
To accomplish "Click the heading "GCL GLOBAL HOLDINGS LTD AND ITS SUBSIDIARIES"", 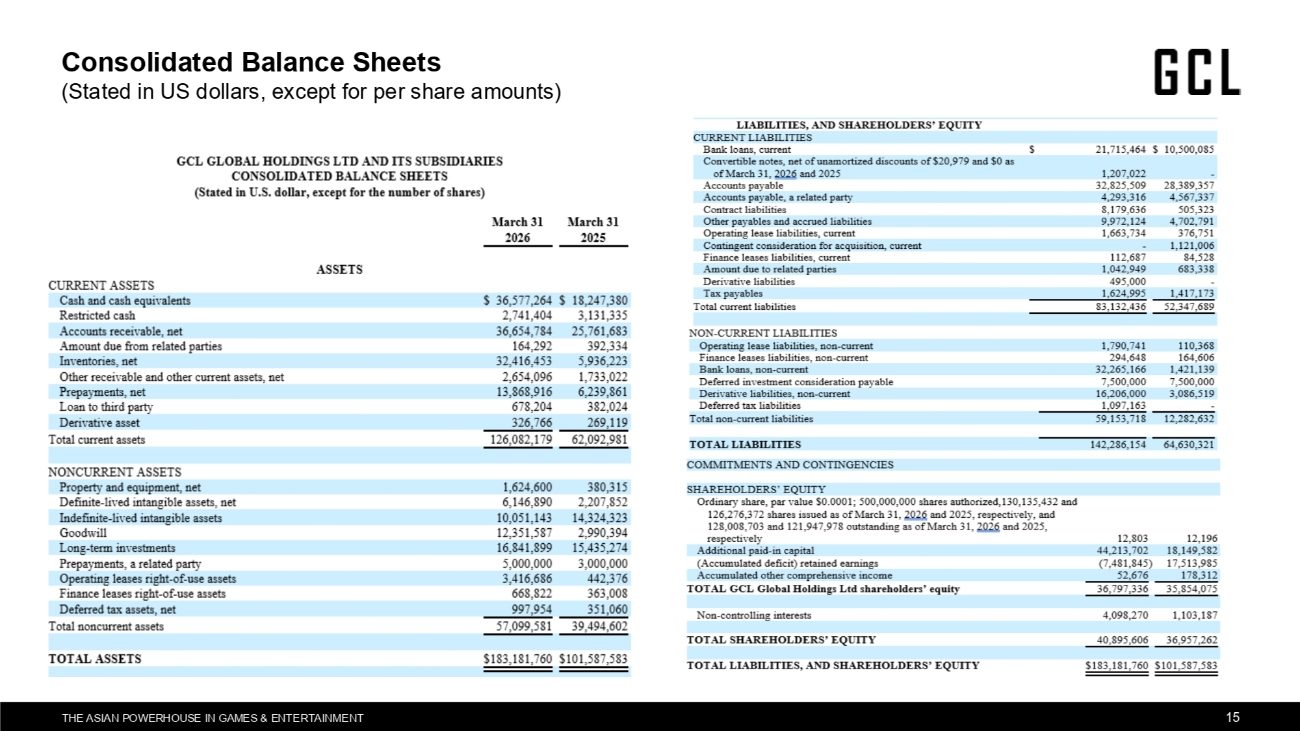I will [x=340, y=161].
